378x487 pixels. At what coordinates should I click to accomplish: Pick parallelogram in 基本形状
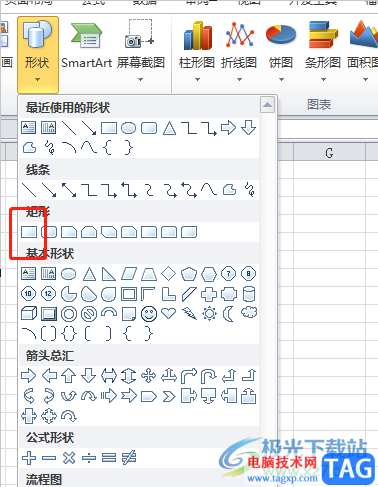(129, 274)
